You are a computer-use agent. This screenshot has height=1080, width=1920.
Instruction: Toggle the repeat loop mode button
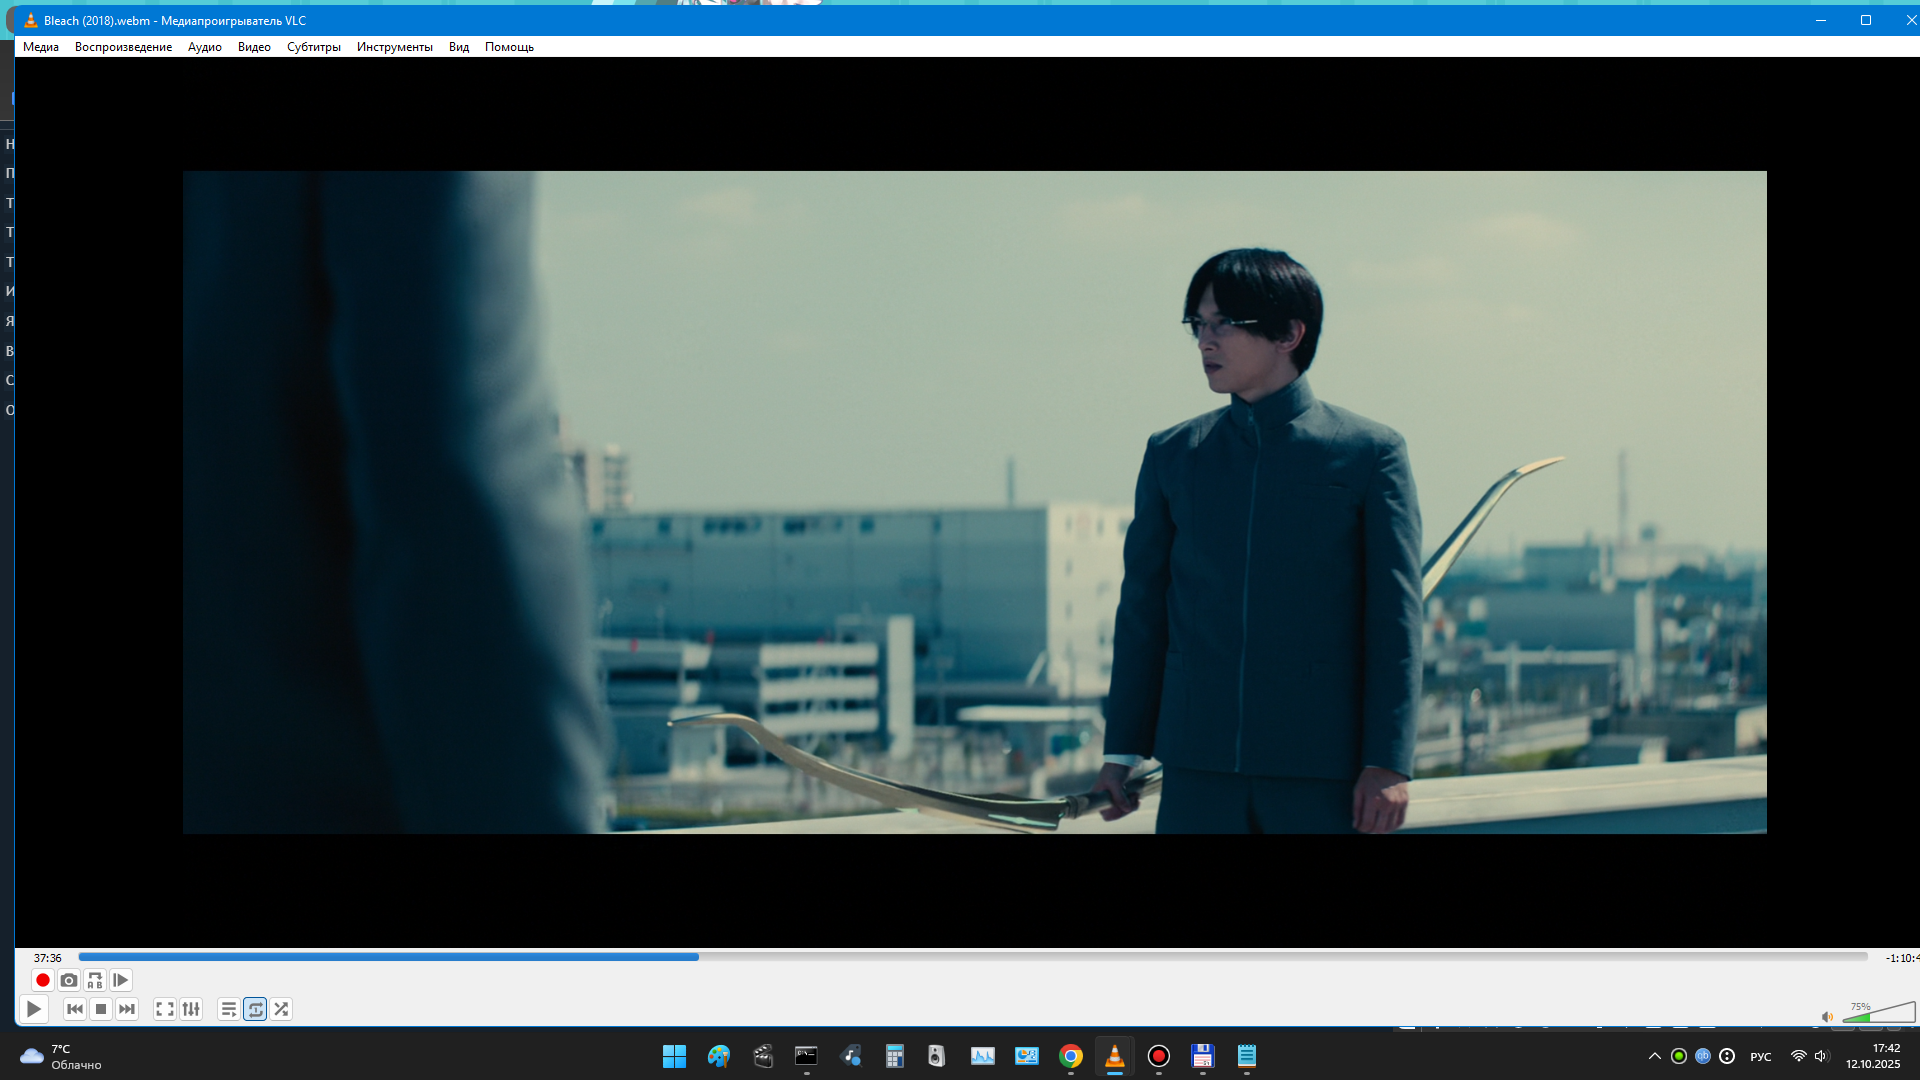(255, 1009)
